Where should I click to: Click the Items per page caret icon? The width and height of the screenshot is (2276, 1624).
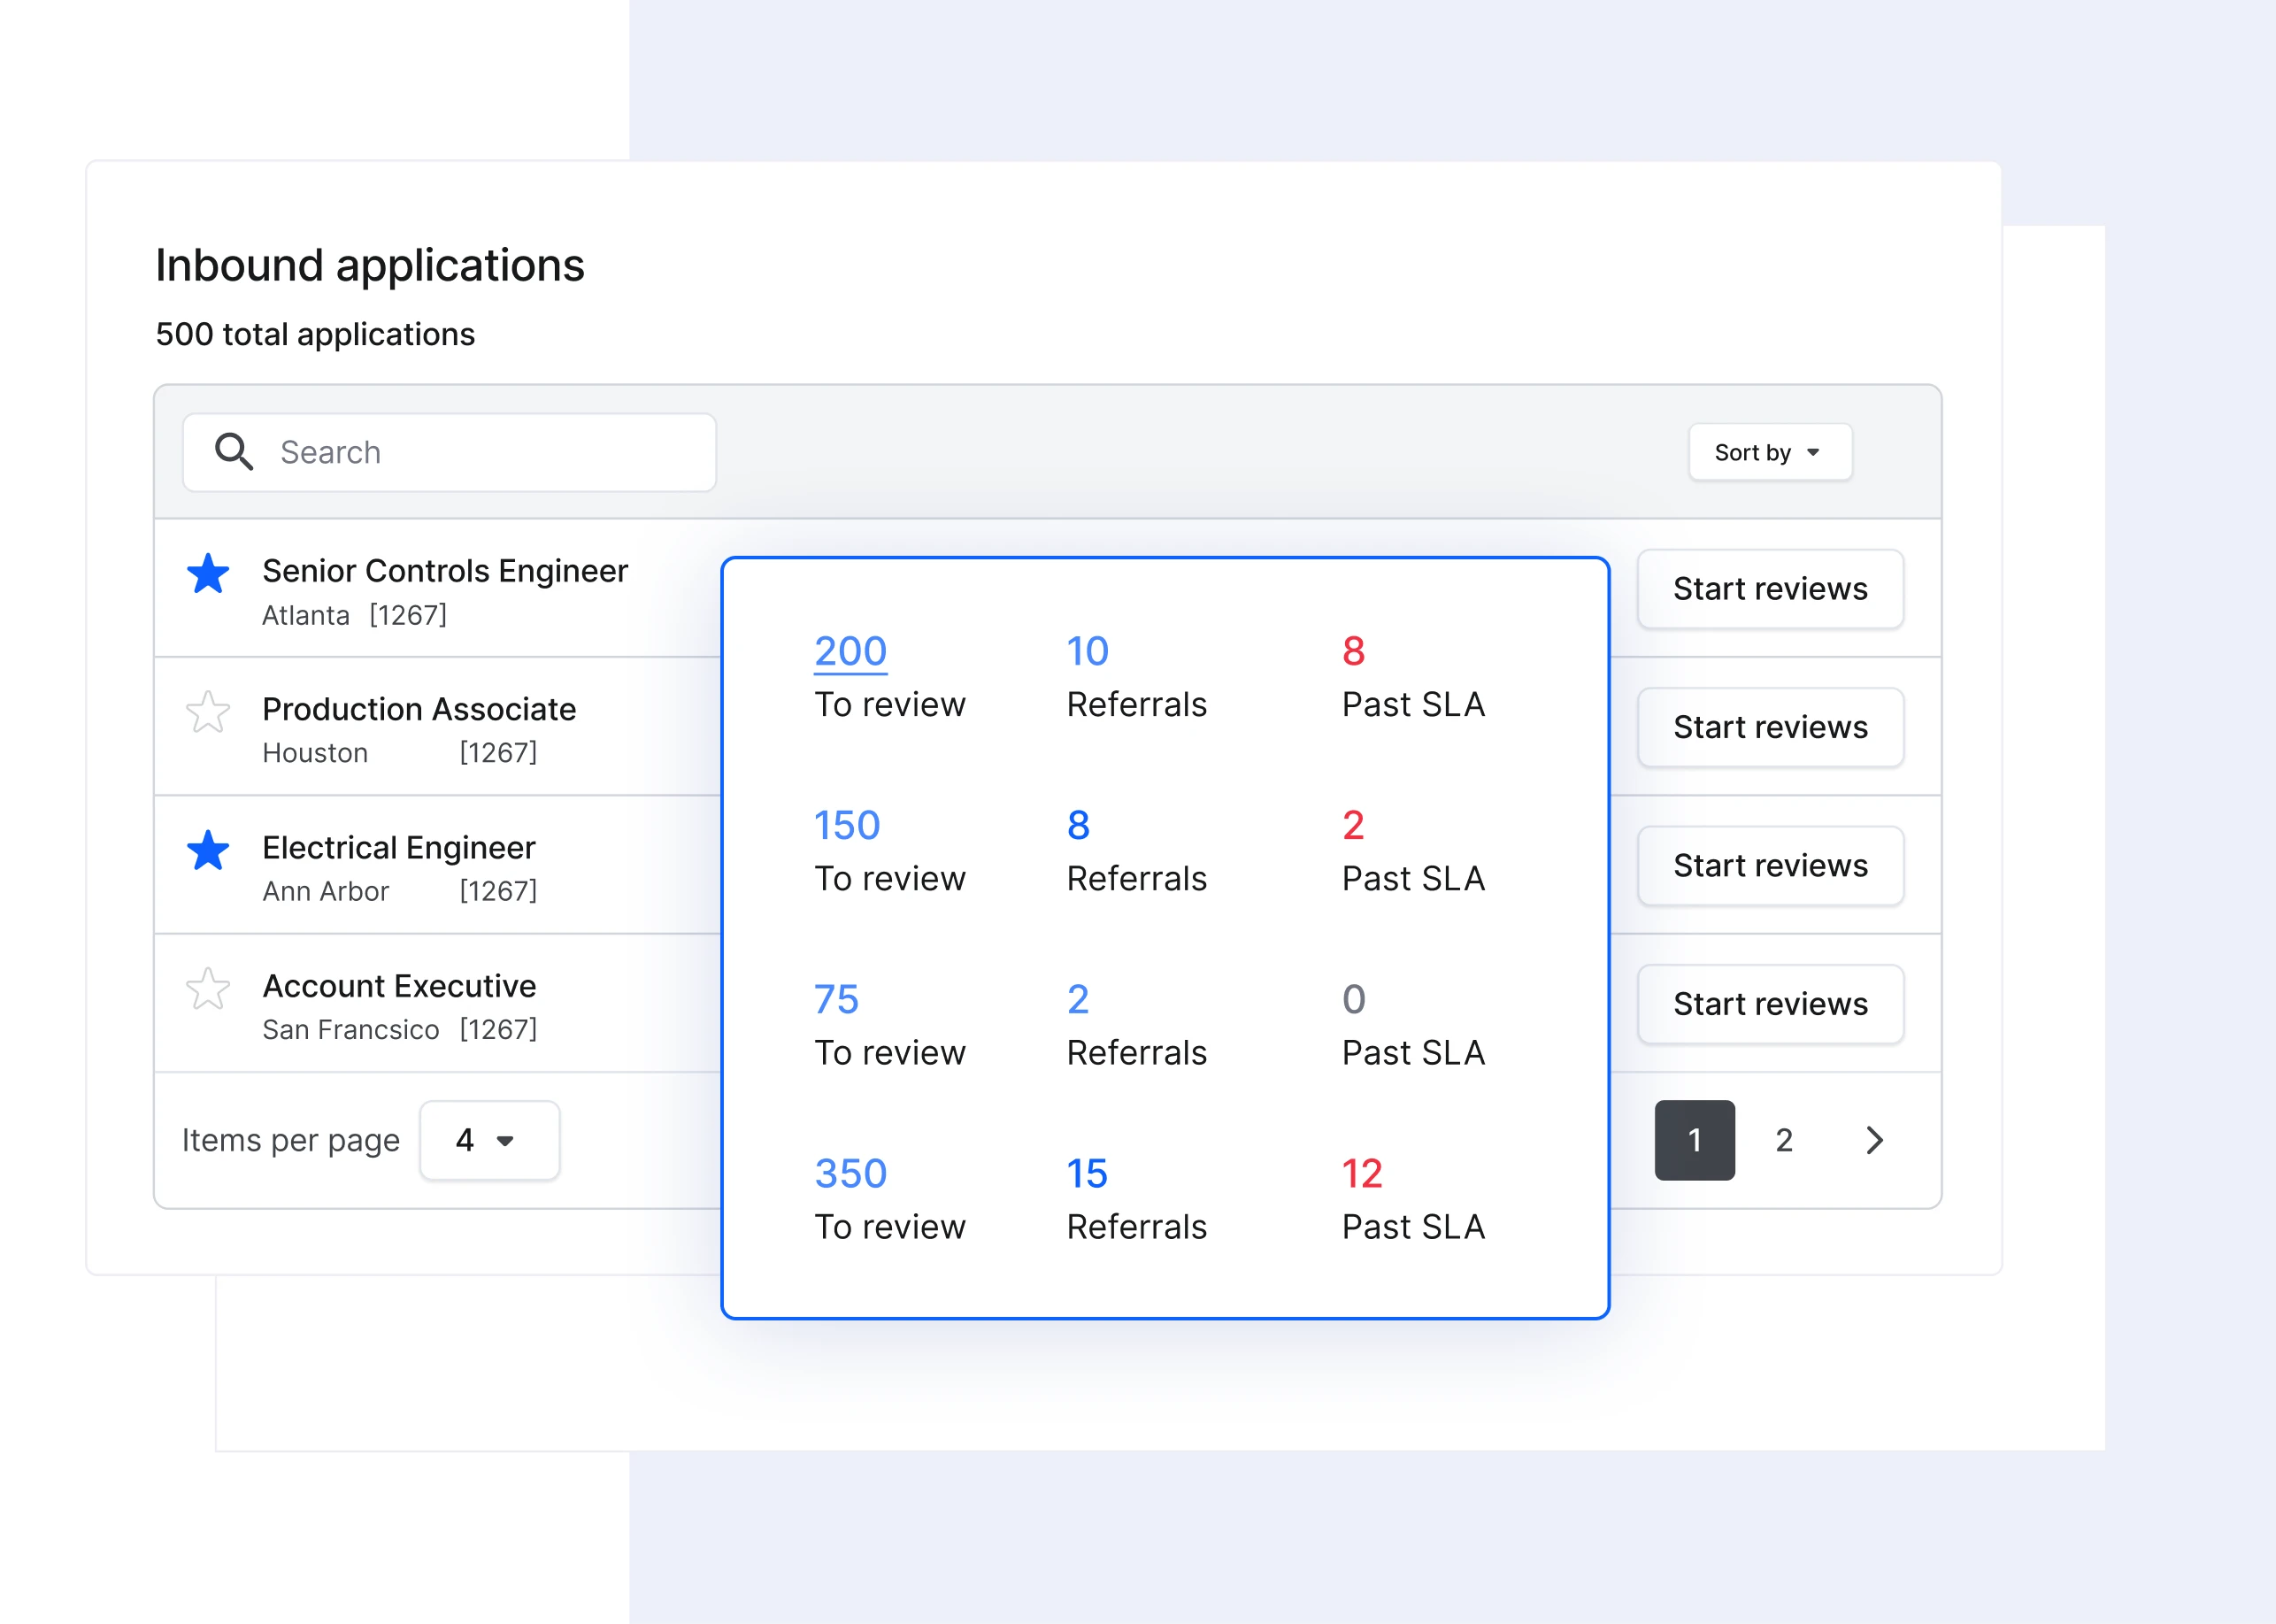(507, 1140)
